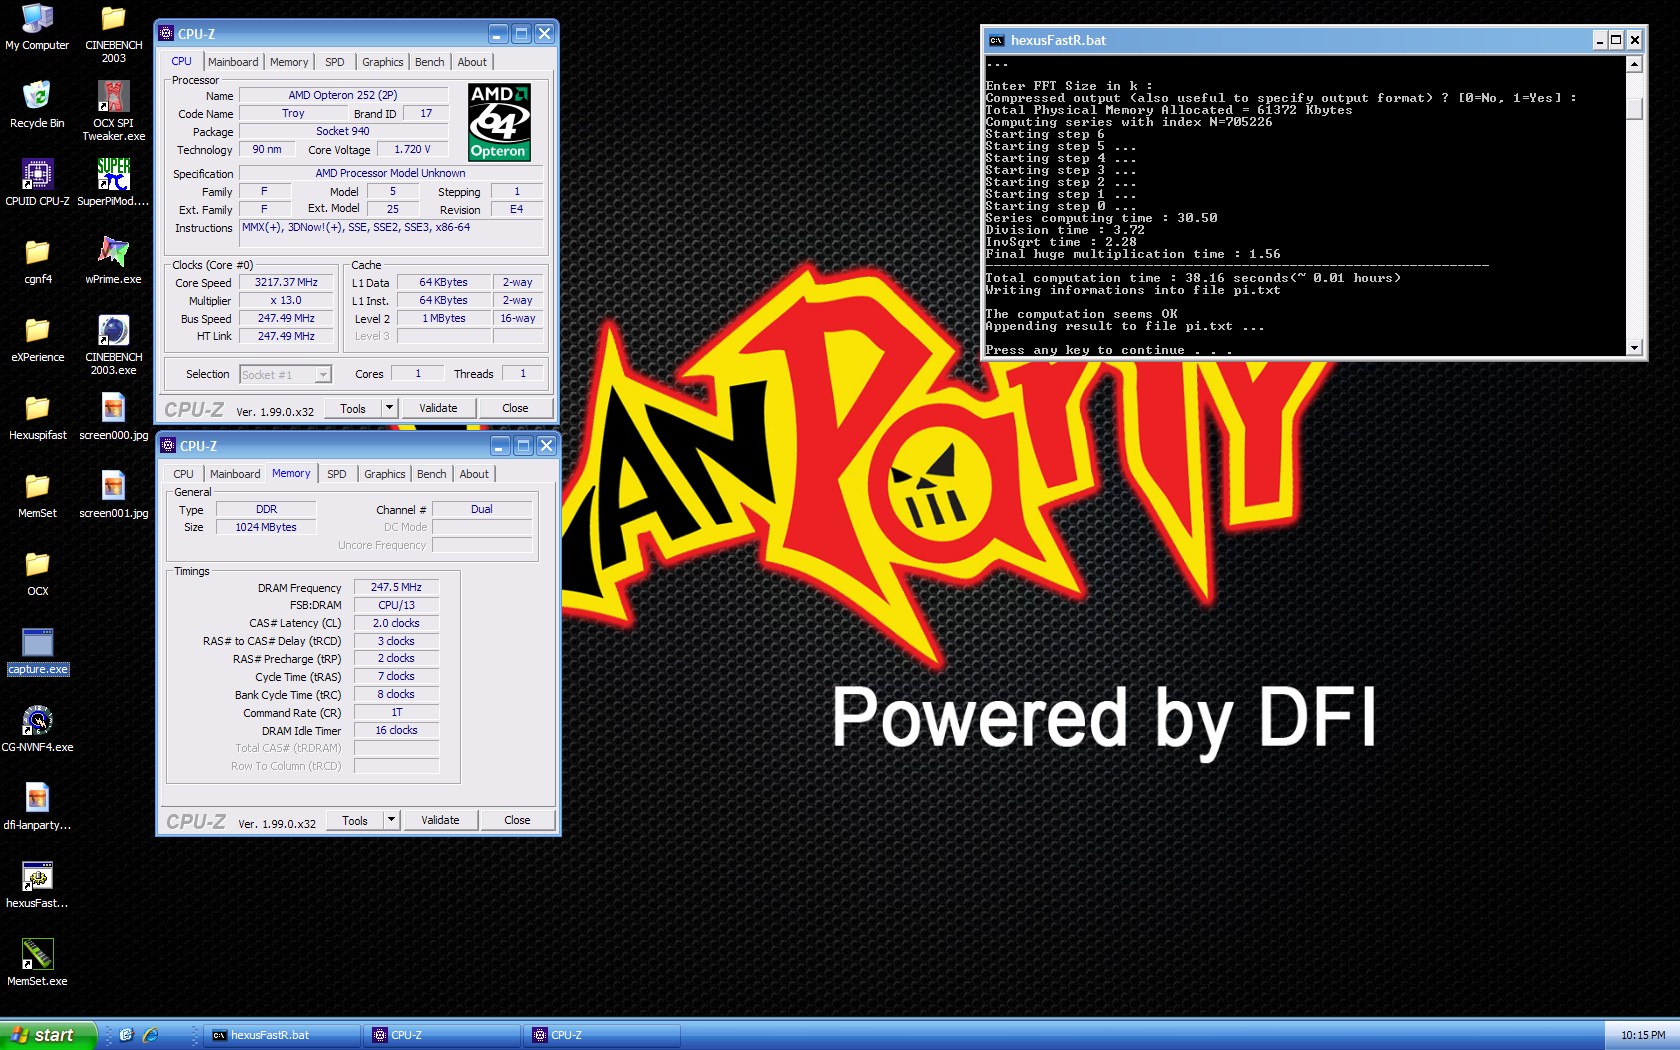Switch to Bench tab in upper CPU-Z

(430, 62)
